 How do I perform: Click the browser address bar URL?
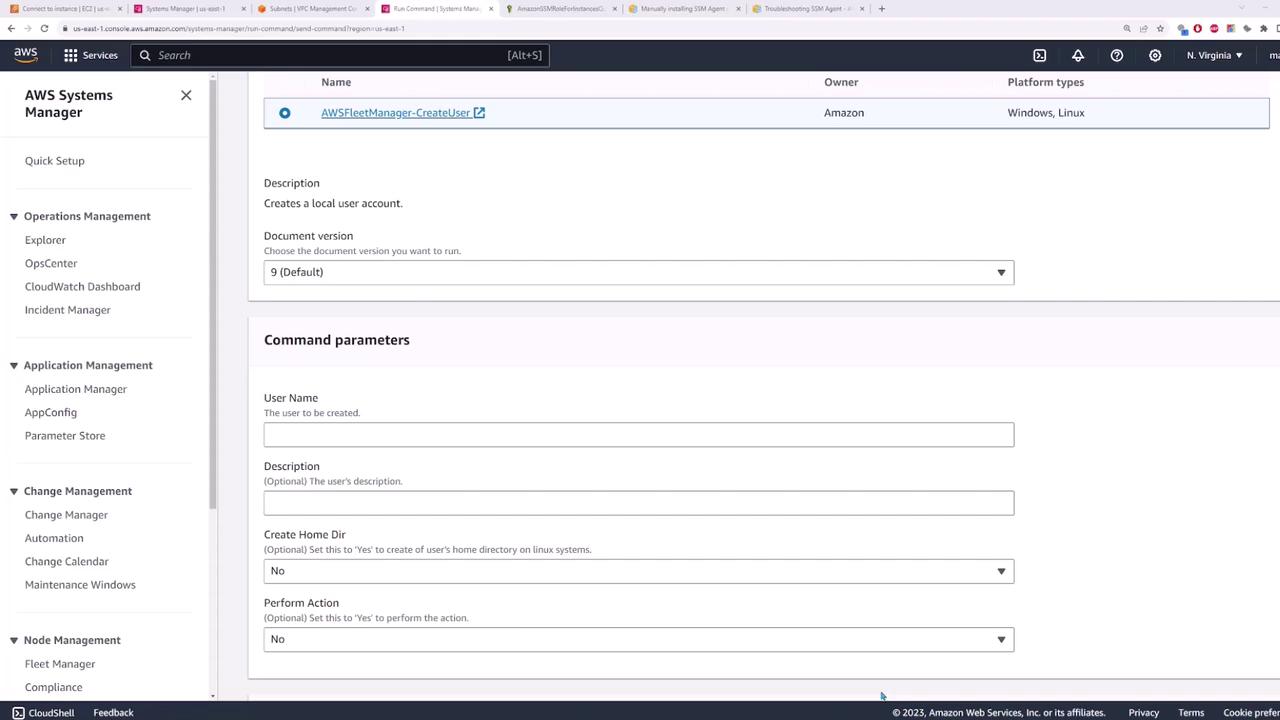pyautogui.click(x=239, y=28)
